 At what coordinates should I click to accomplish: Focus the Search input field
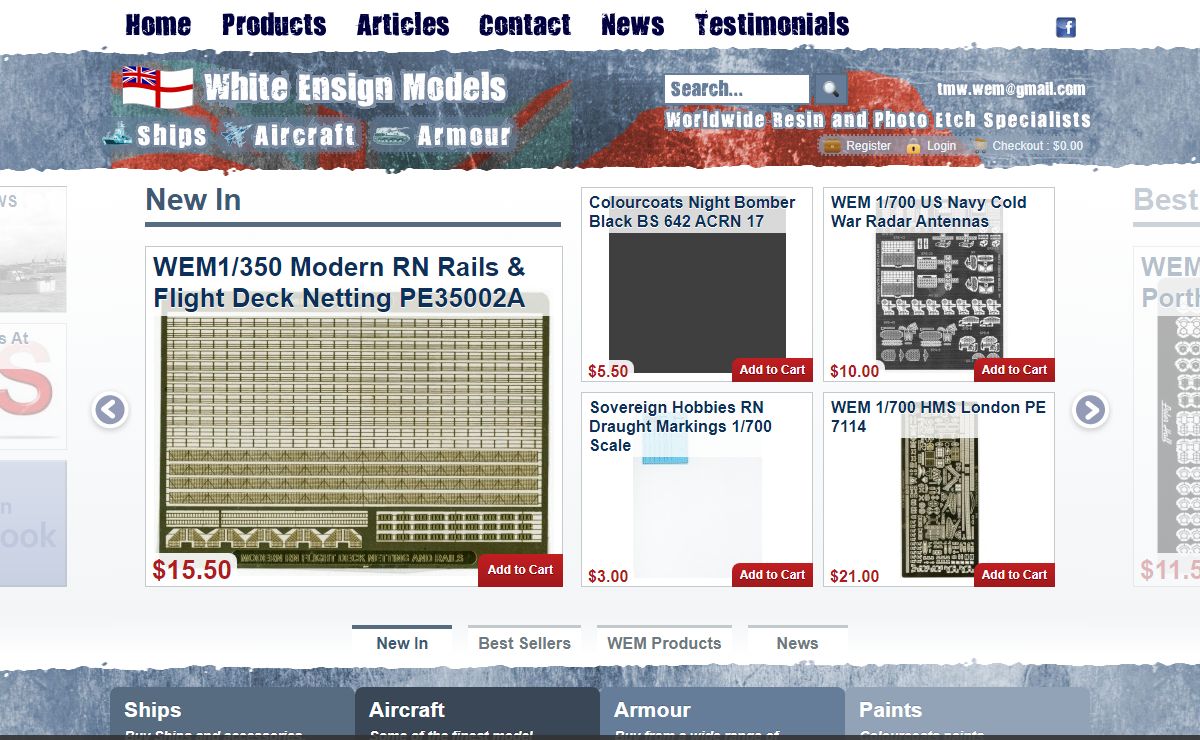point(737,89)
